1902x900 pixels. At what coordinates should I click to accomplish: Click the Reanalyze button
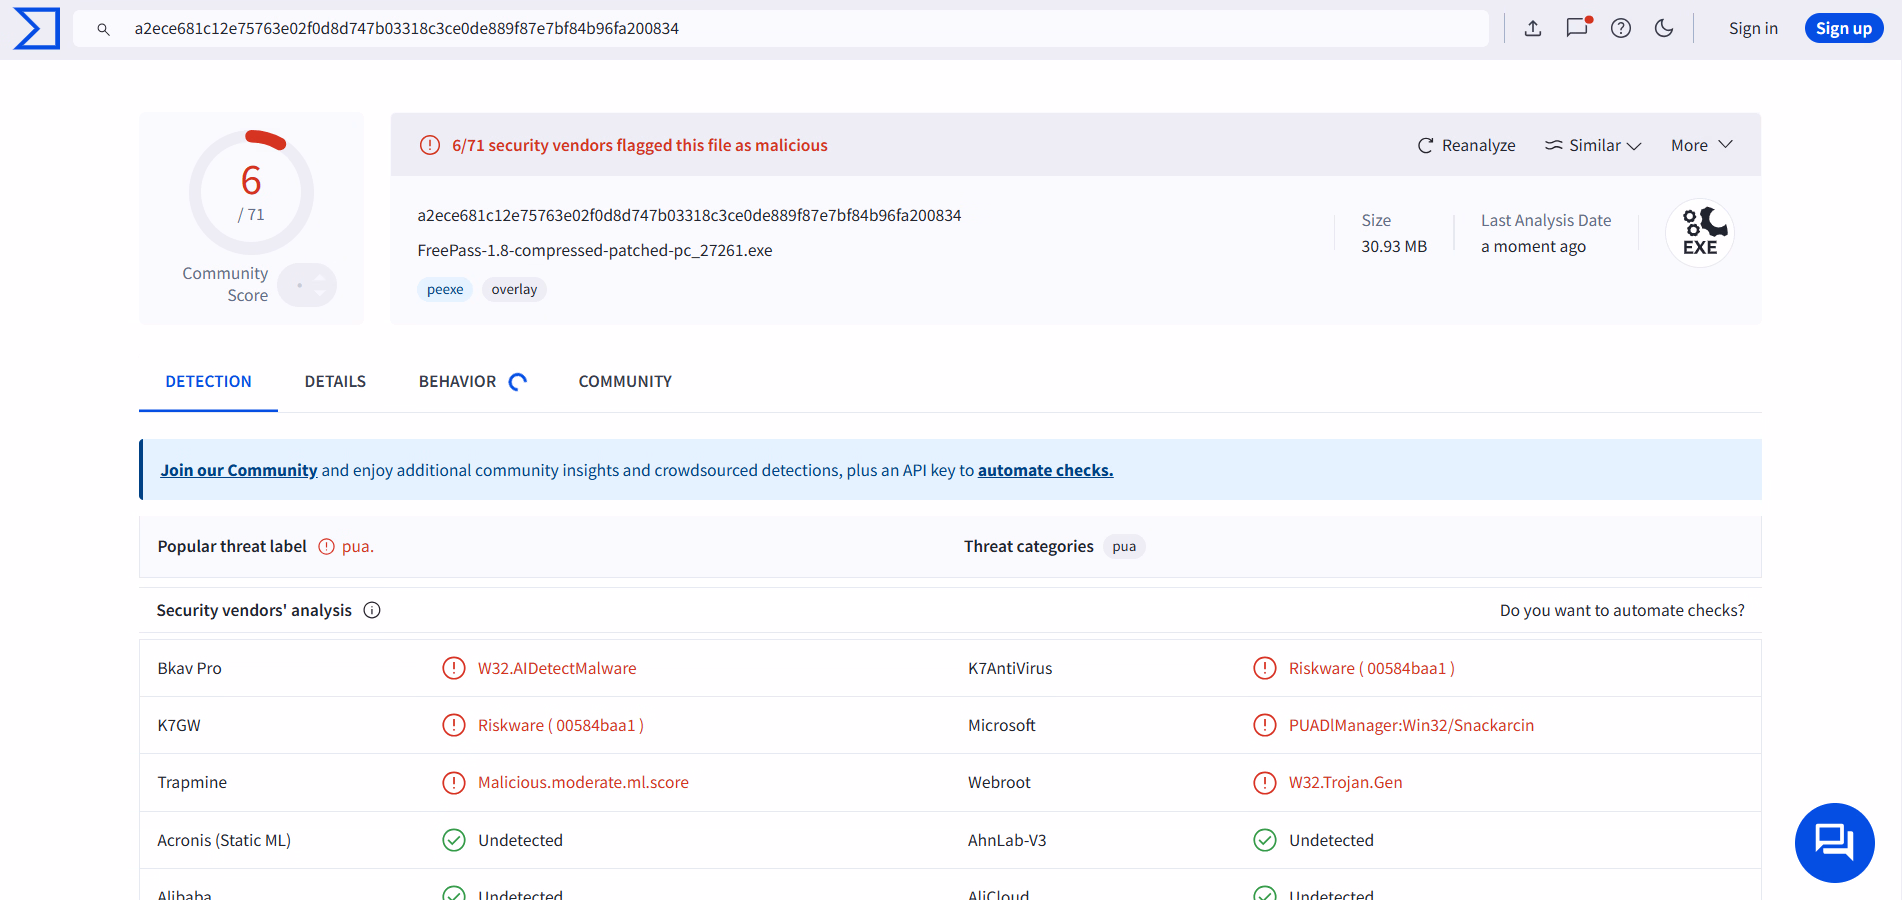(1466, 145)
